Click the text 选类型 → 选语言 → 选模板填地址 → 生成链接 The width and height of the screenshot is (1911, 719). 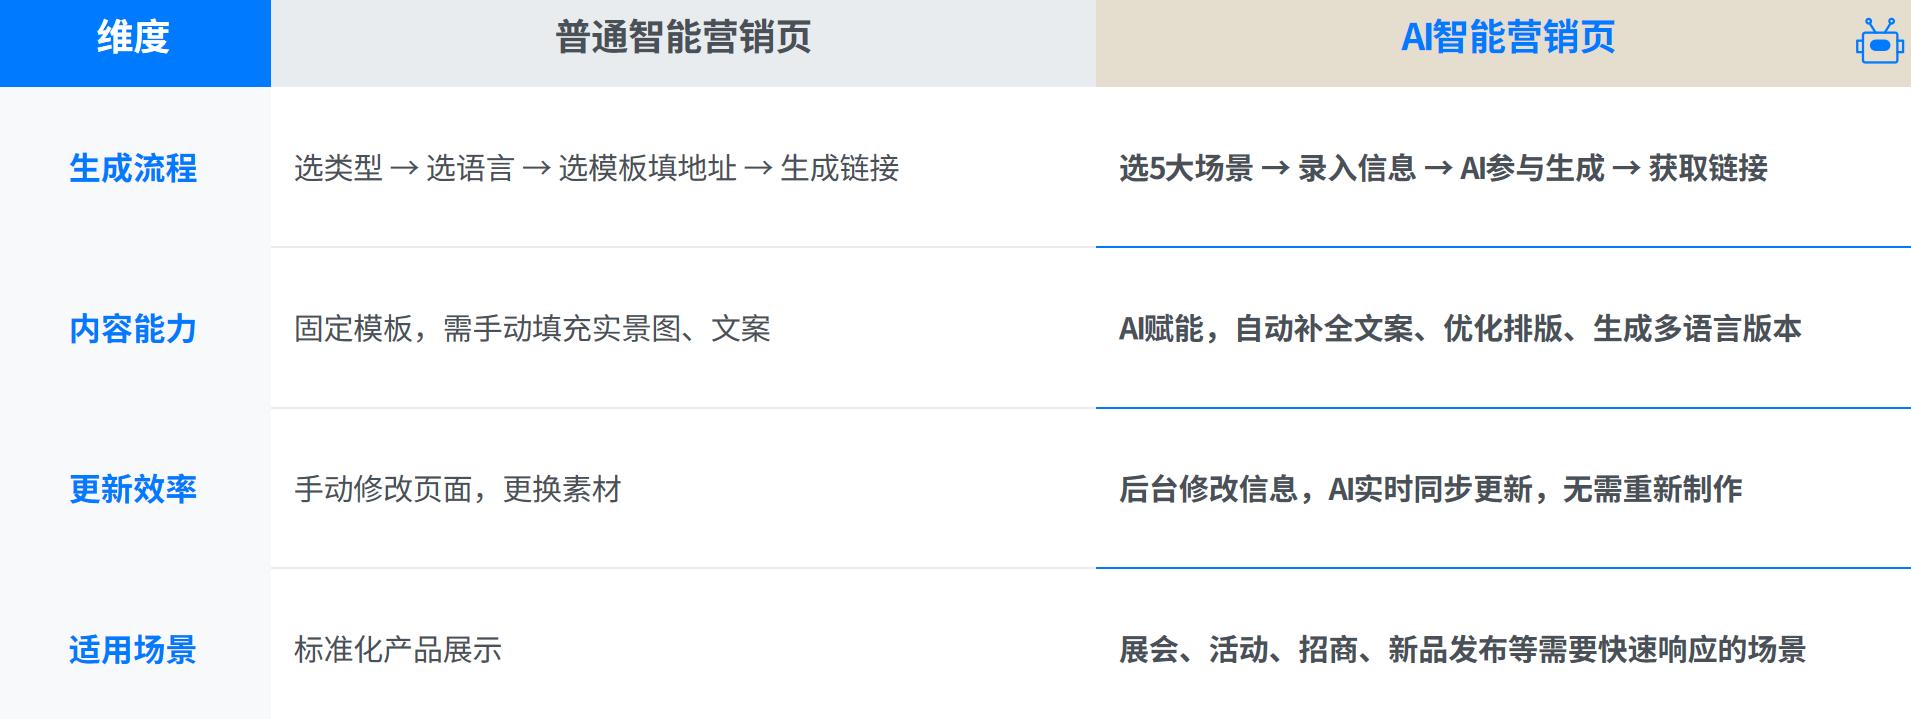[597, 168]
